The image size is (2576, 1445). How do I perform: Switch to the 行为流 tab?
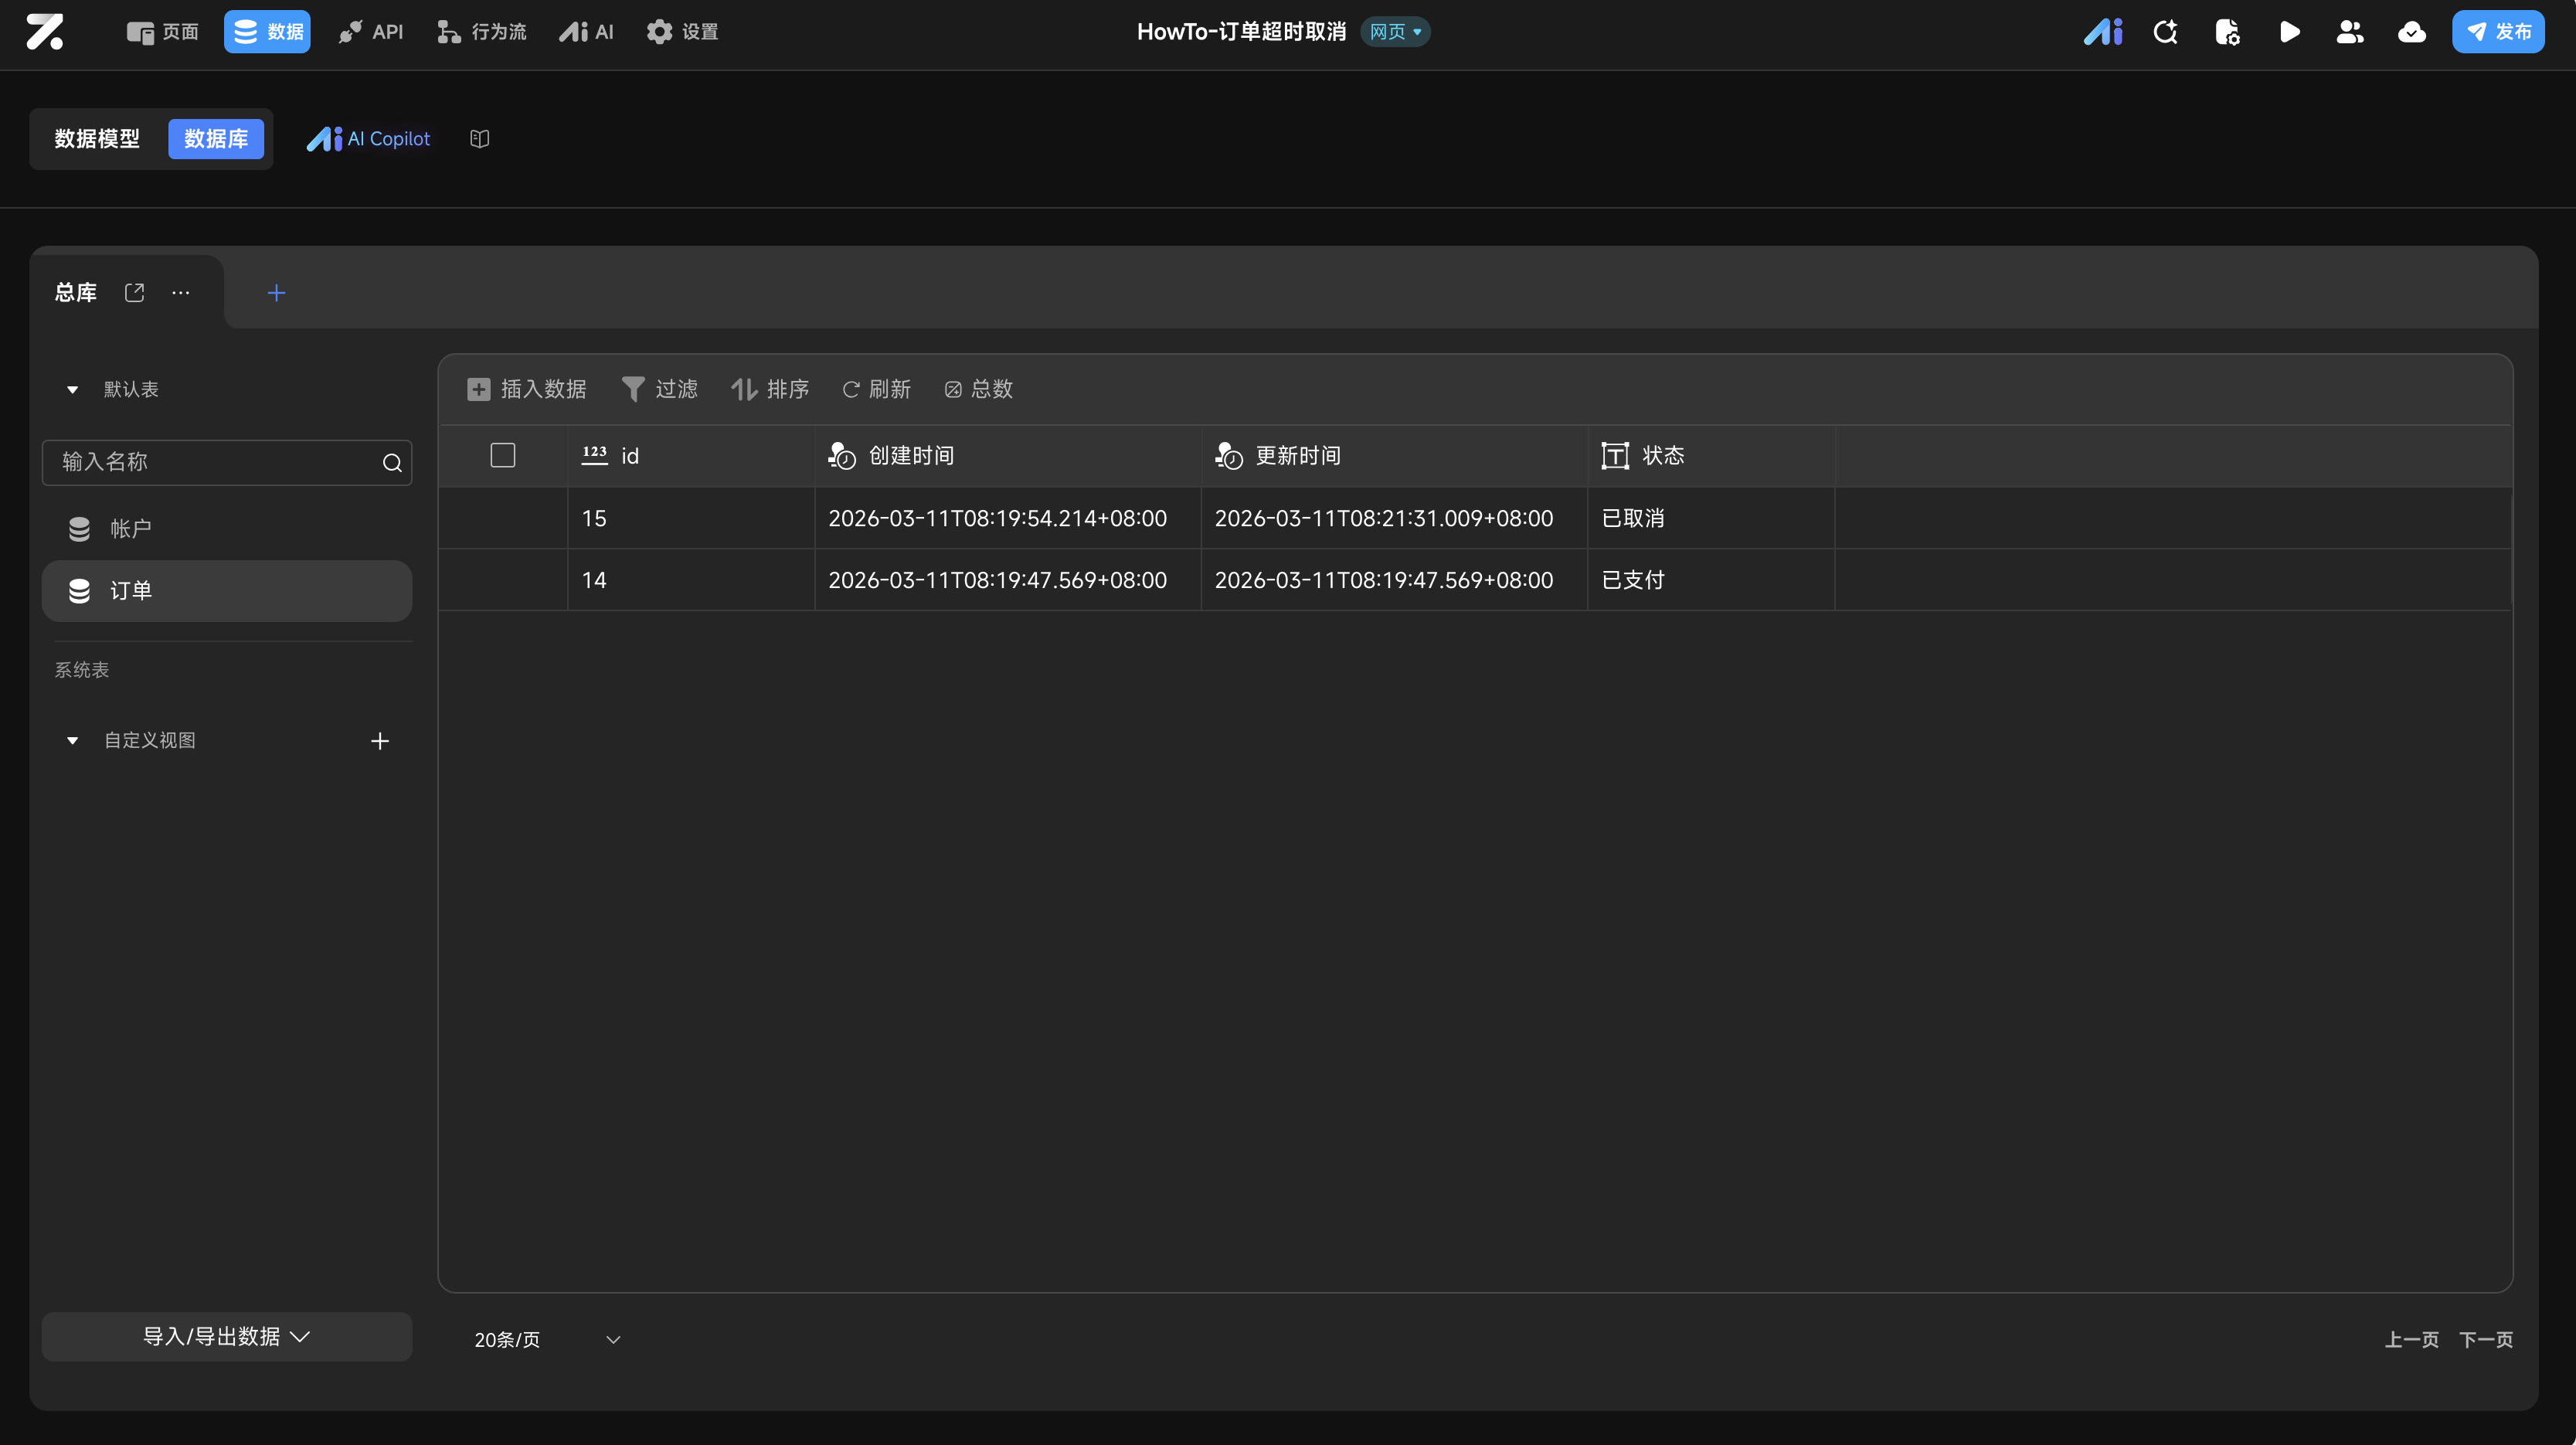point(482,32)
